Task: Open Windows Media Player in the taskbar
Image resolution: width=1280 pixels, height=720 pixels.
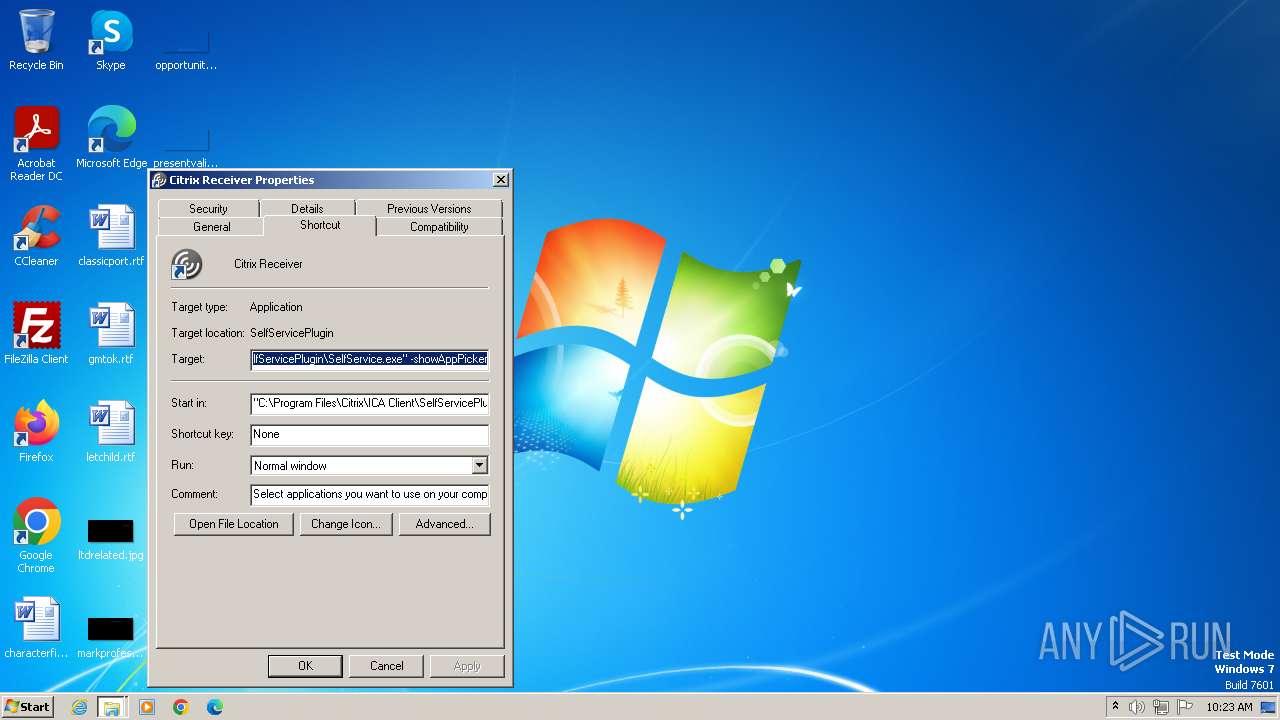Action: pyautogui.click(x=147, y=707)
